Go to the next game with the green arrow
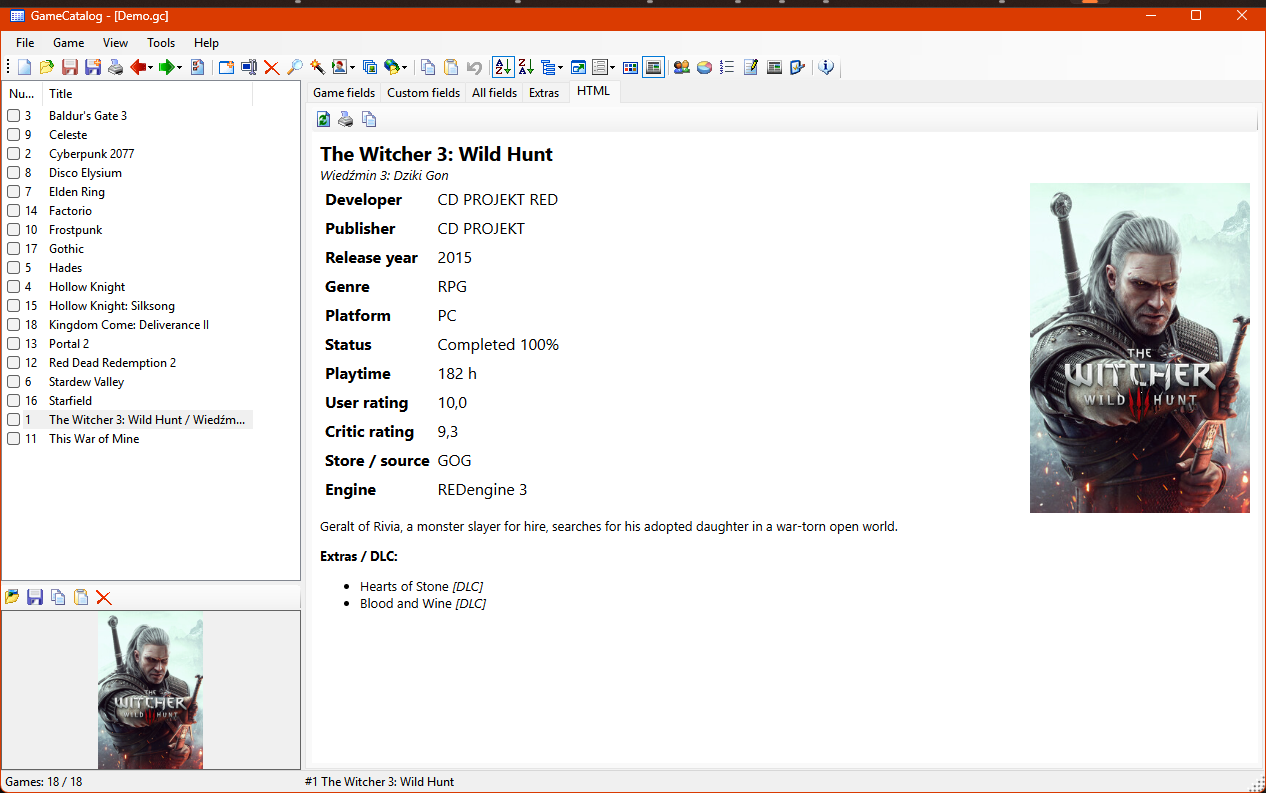Viewport: 1266px width, 793px height. (167, 67)
